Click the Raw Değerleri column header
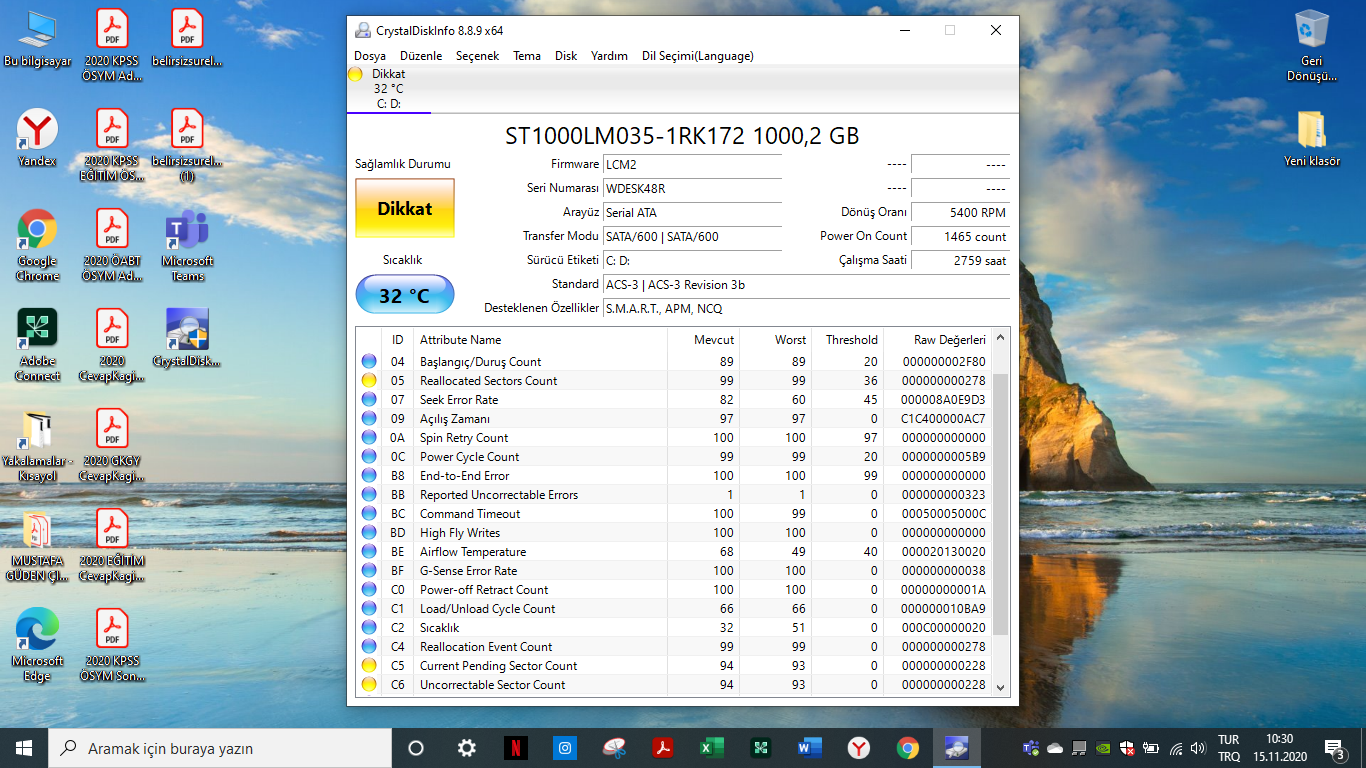This screenshot has width=1366, height=768. [936, 340]
